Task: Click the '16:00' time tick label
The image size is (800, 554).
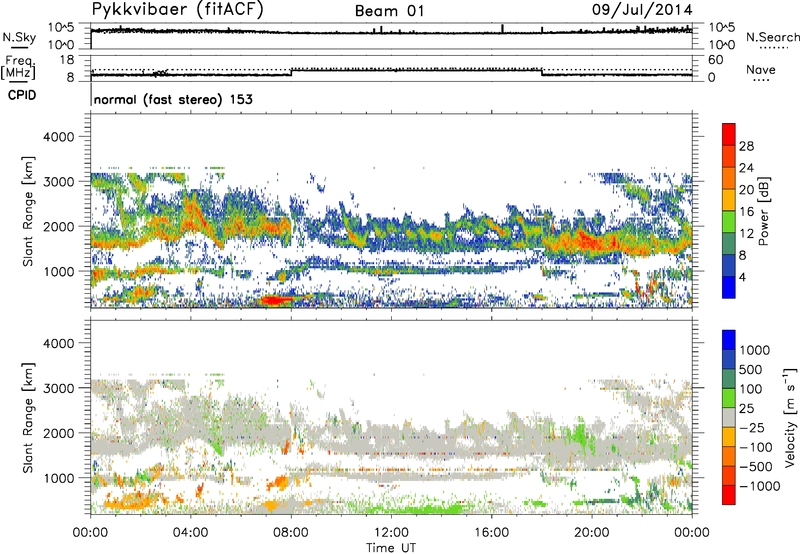Action: pyautogui.click(x=491, y=533)
